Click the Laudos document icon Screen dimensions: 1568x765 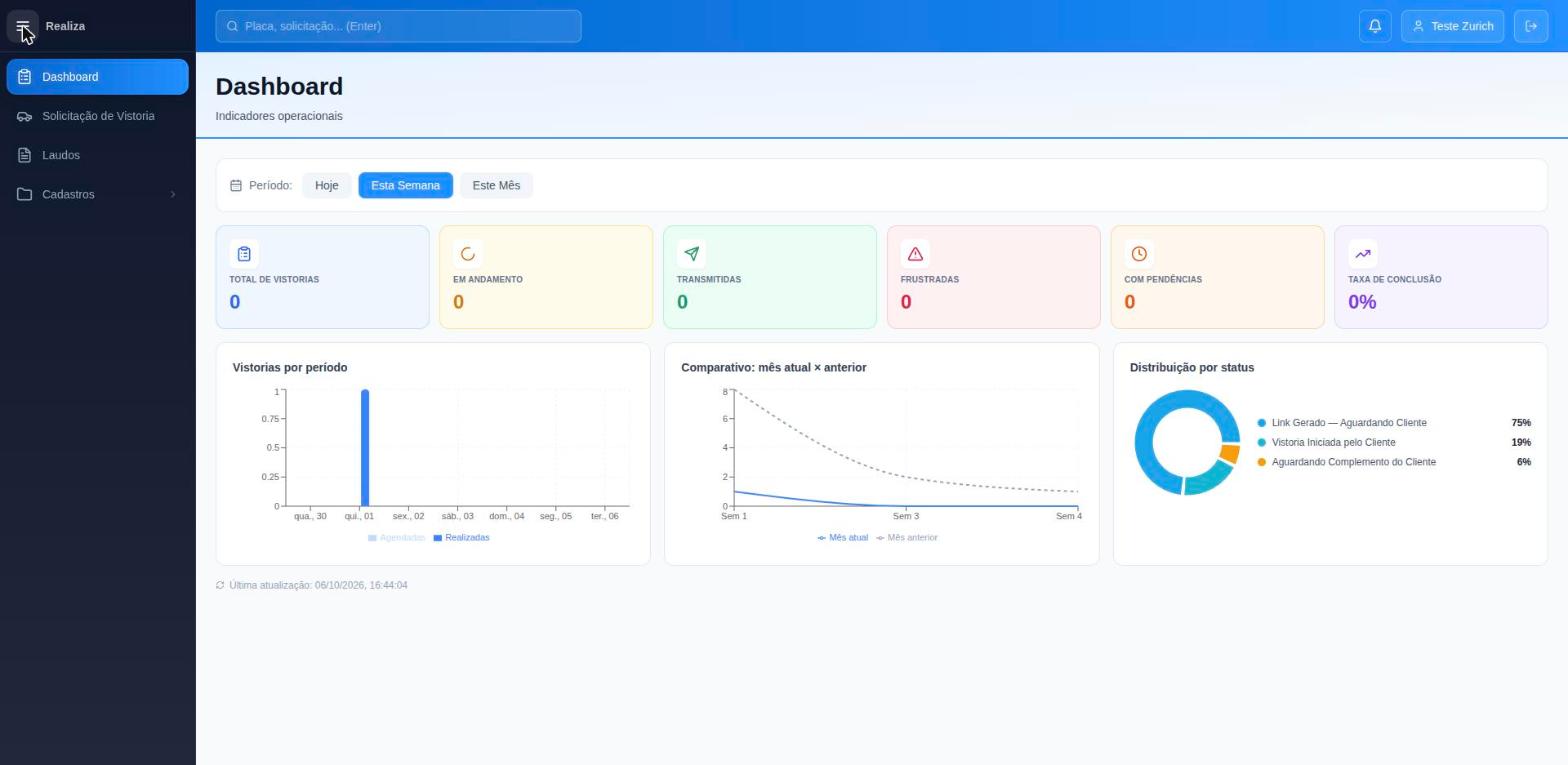[x=25, y=155]
